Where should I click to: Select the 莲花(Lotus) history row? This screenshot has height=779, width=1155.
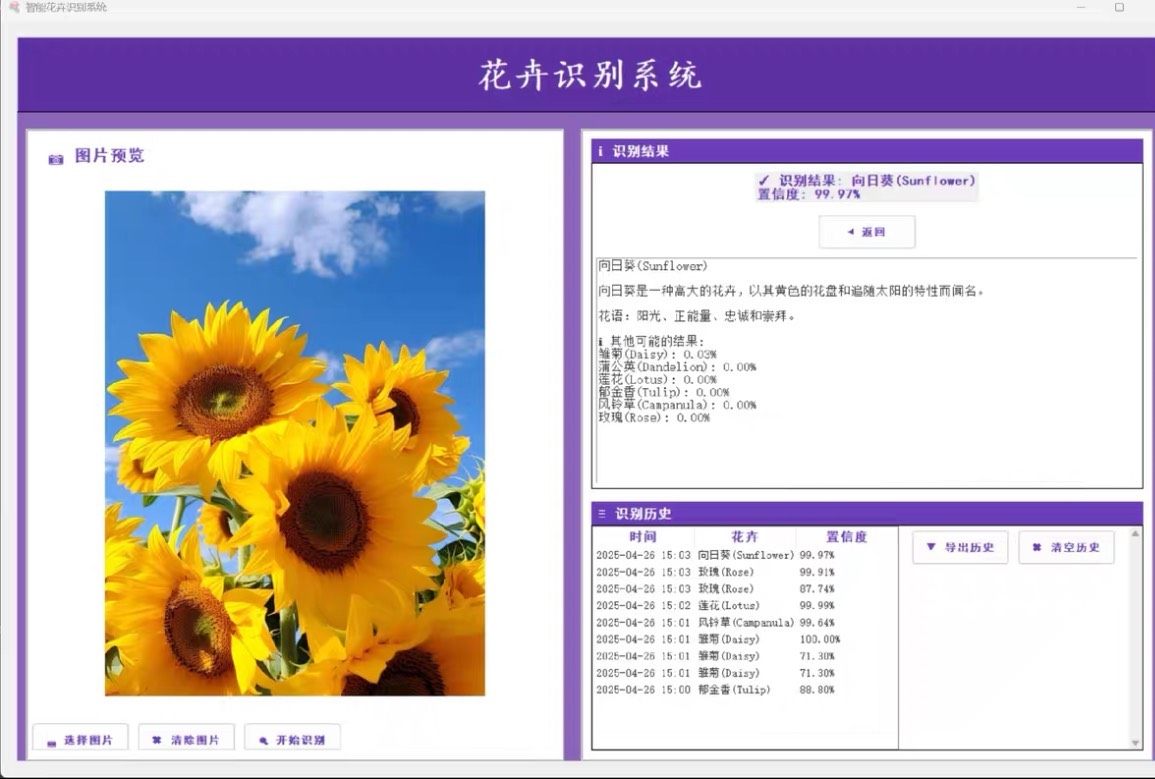pyautogui.click(x=745, y=605)
